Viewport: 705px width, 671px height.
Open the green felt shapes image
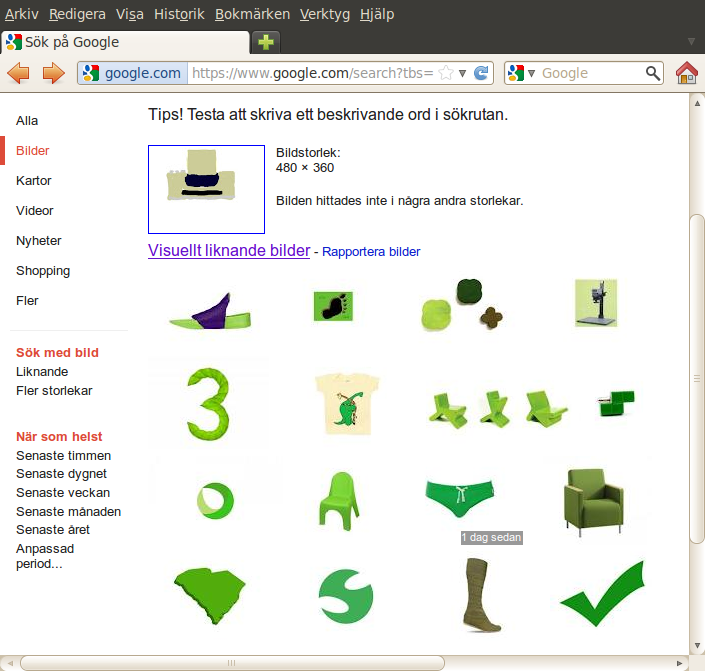point(462,304)
